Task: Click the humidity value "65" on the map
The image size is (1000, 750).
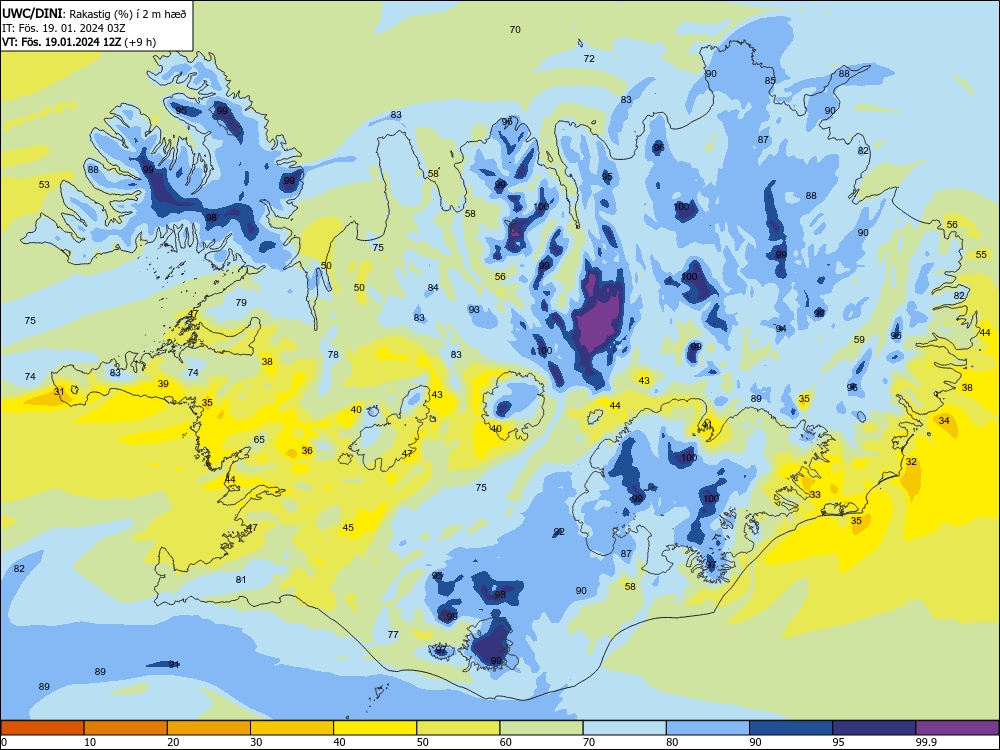Action: point(259,439)
